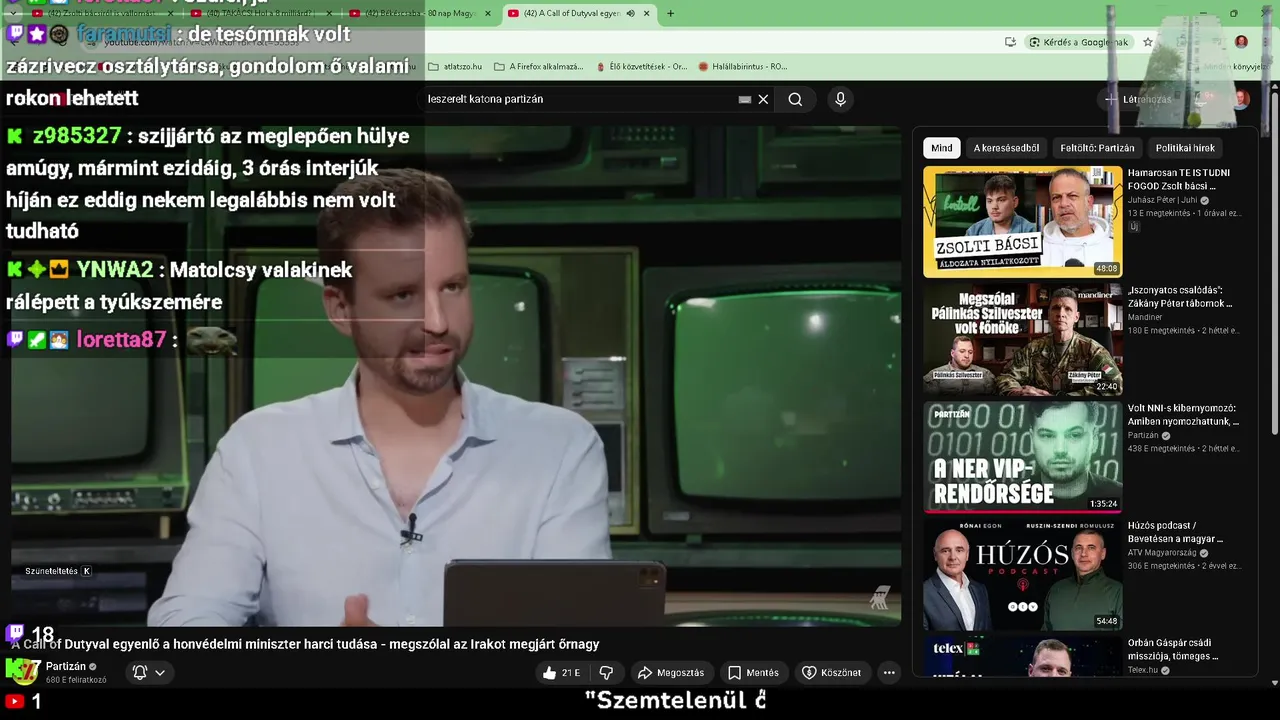Click the Létrehozás create button

(1137, 99)
